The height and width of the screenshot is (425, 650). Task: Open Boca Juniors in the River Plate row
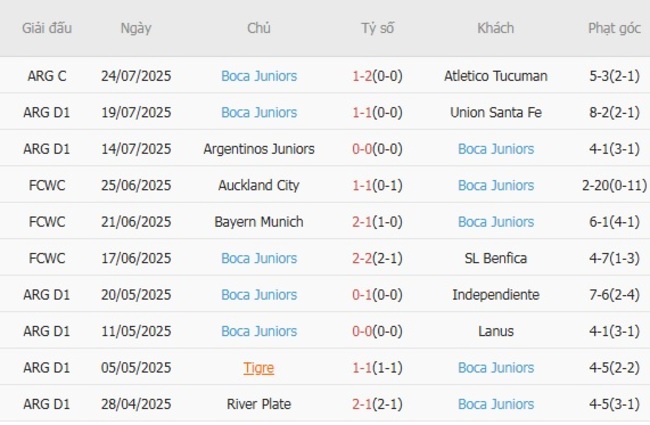click(495, 404)
